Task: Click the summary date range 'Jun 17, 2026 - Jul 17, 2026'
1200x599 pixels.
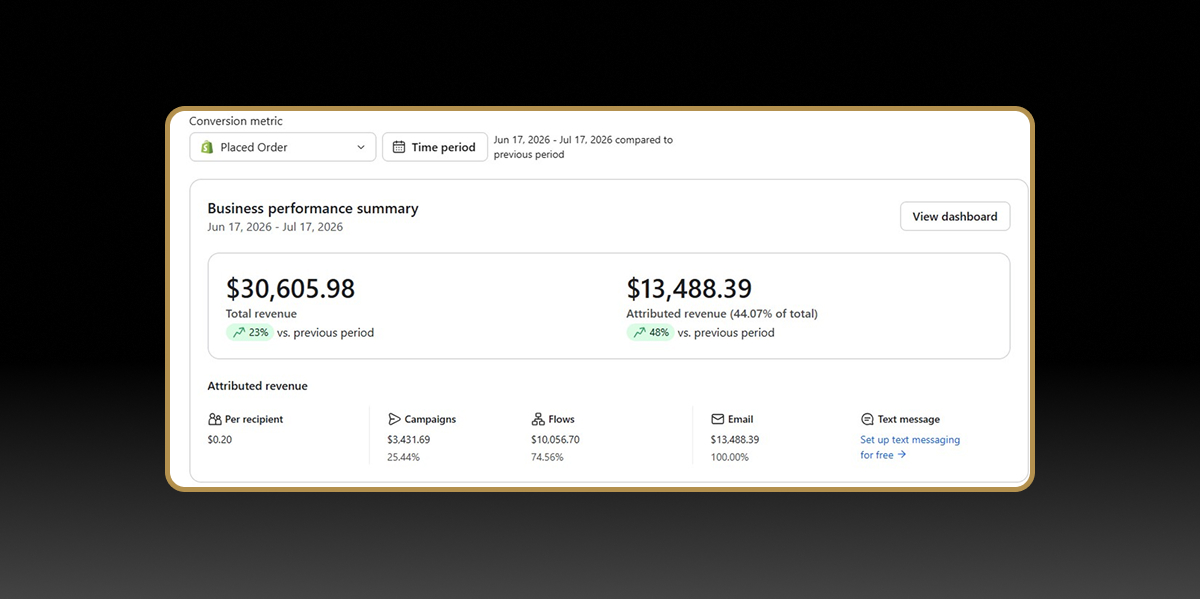Action: pos(275,227)
